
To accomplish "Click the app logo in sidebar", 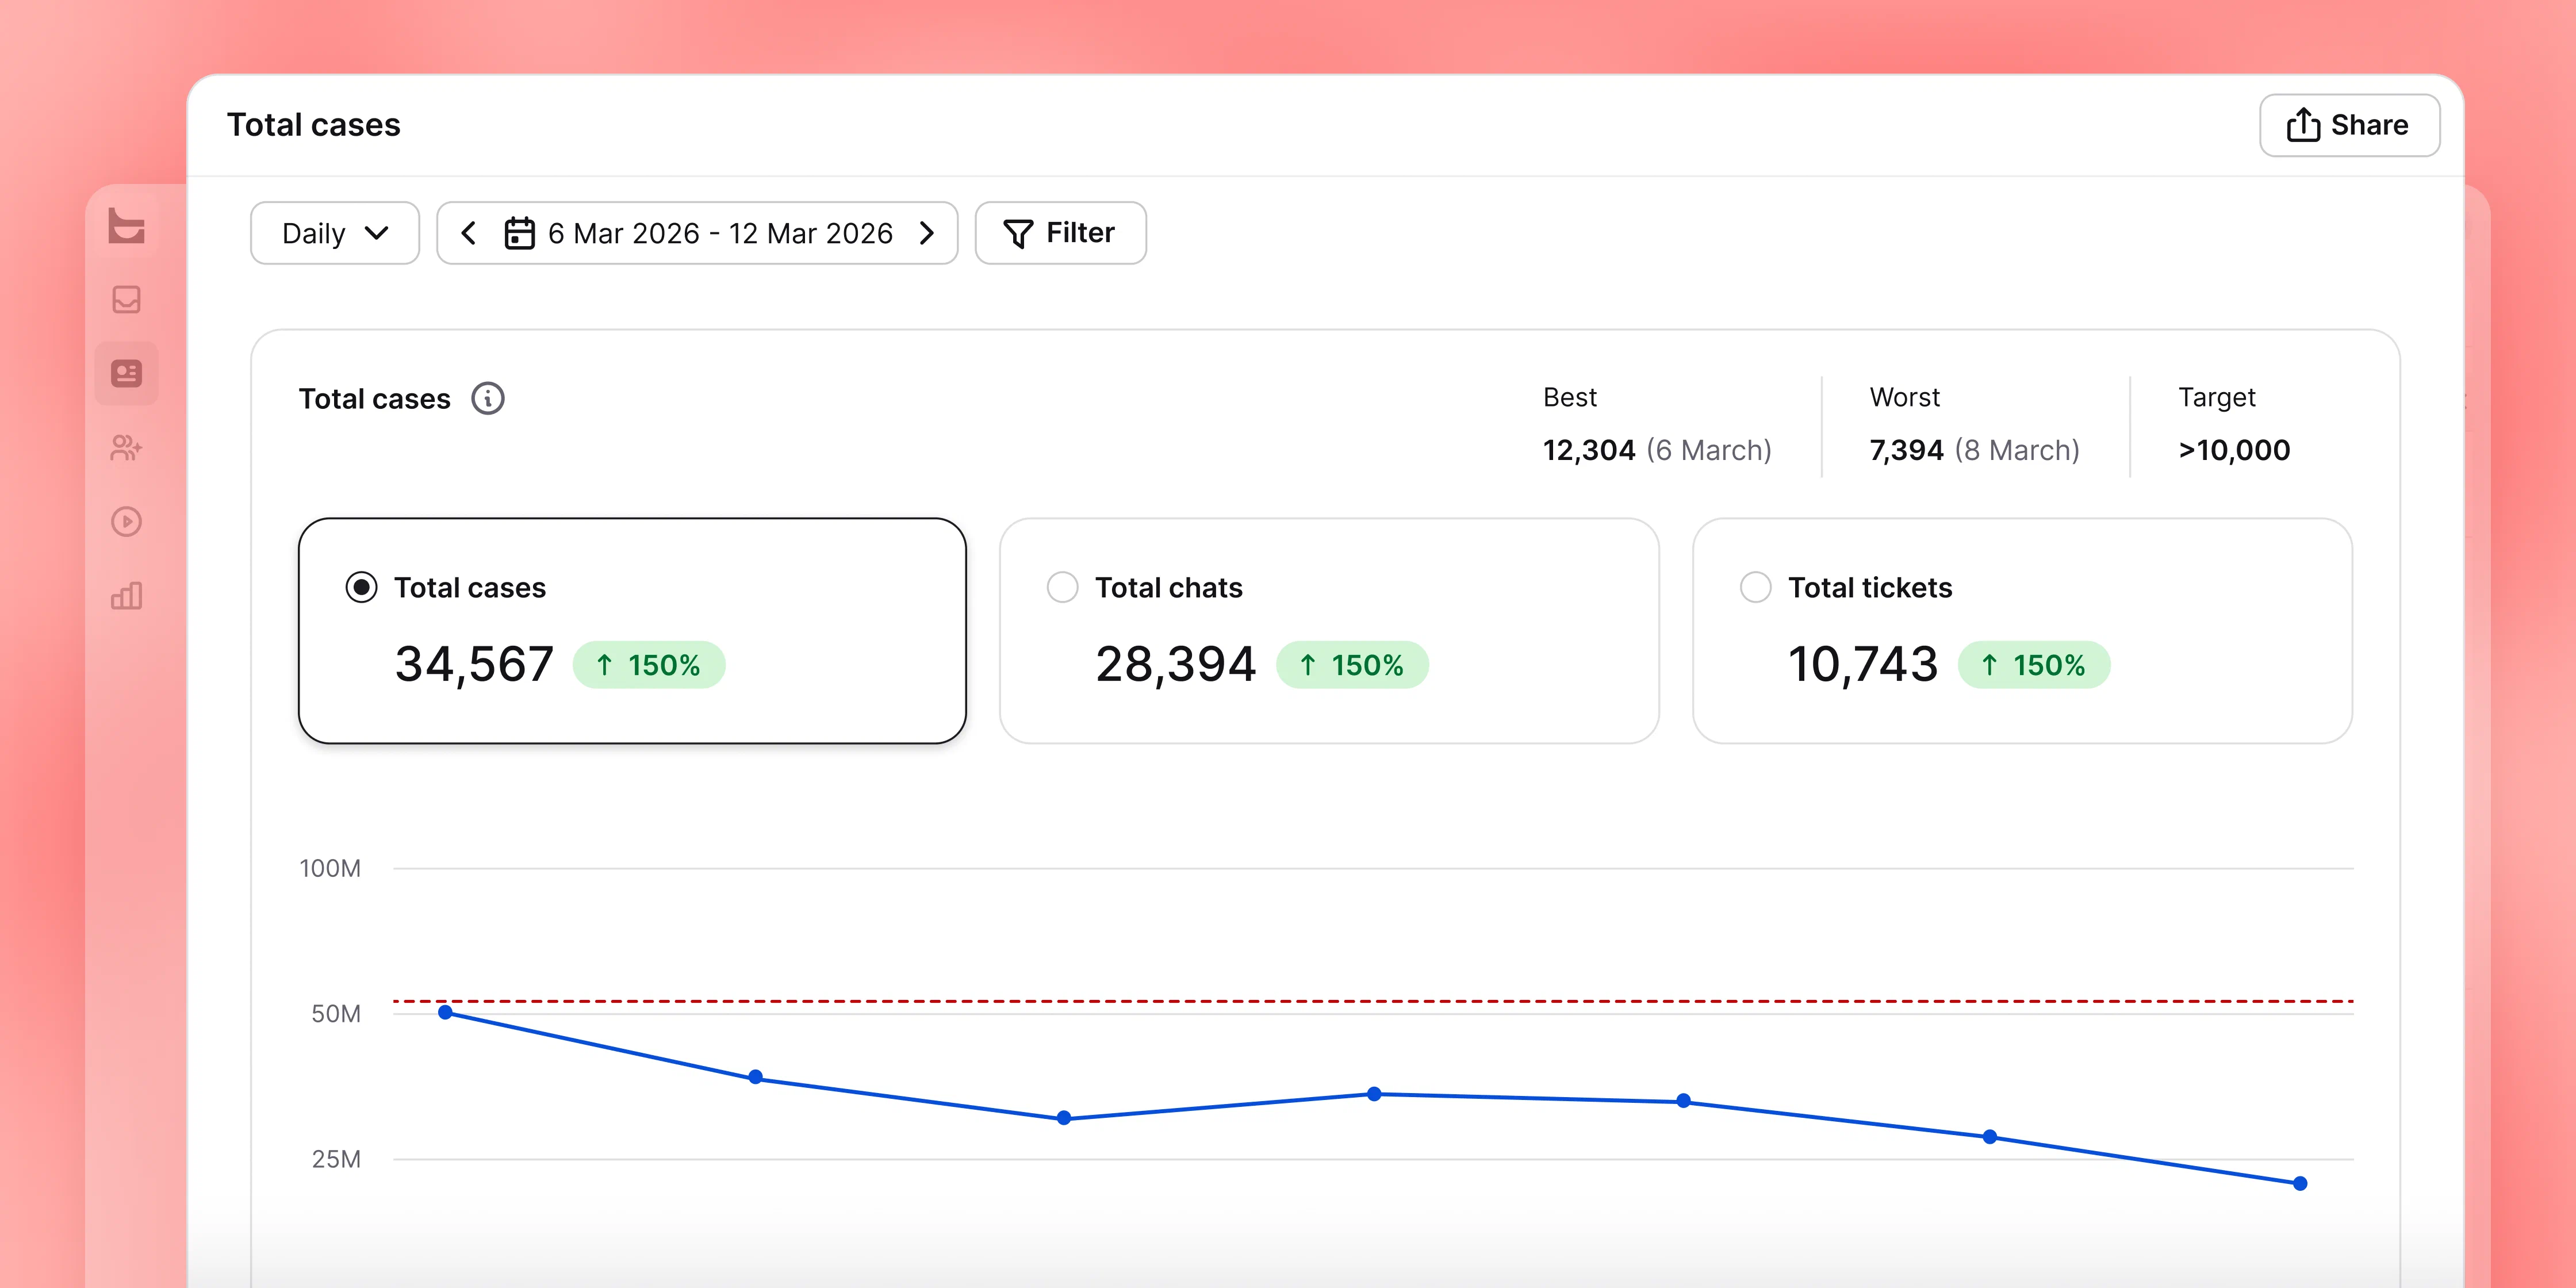I will [x=126, y=226].
